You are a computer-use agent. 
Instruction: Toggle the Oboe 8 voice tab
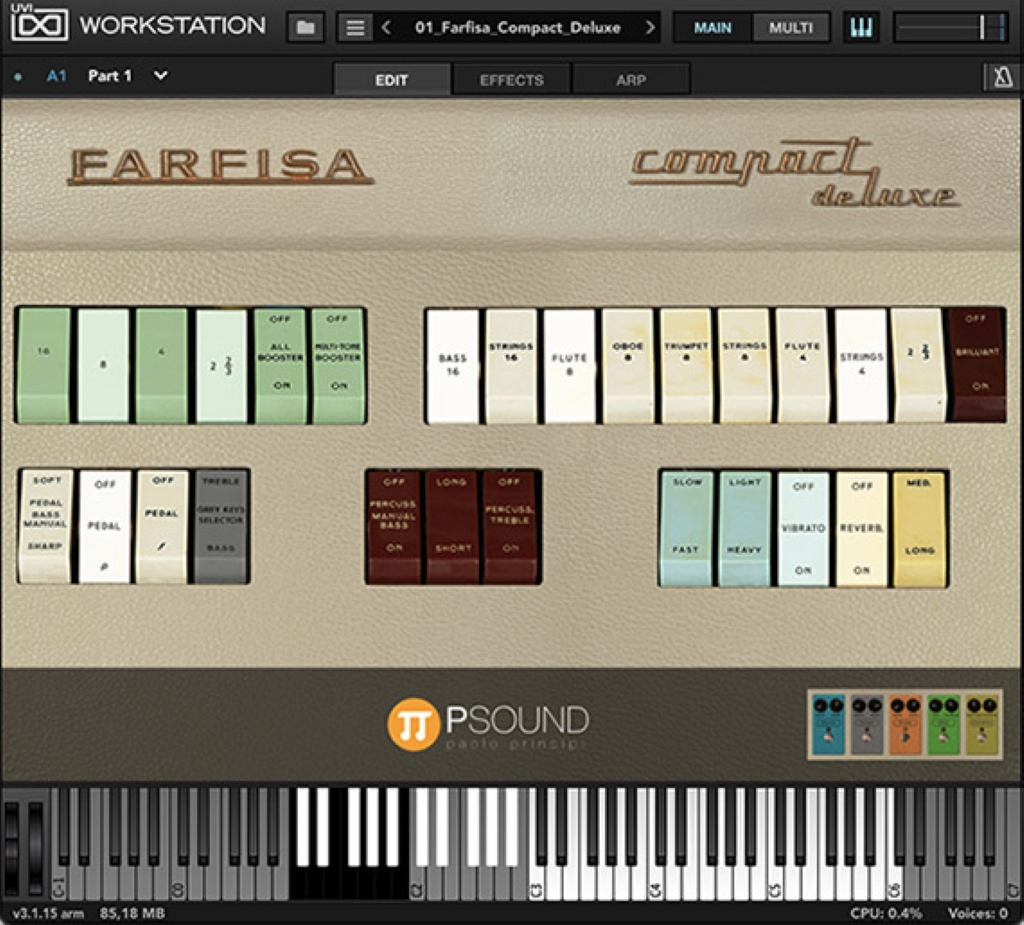click(628, 366)
